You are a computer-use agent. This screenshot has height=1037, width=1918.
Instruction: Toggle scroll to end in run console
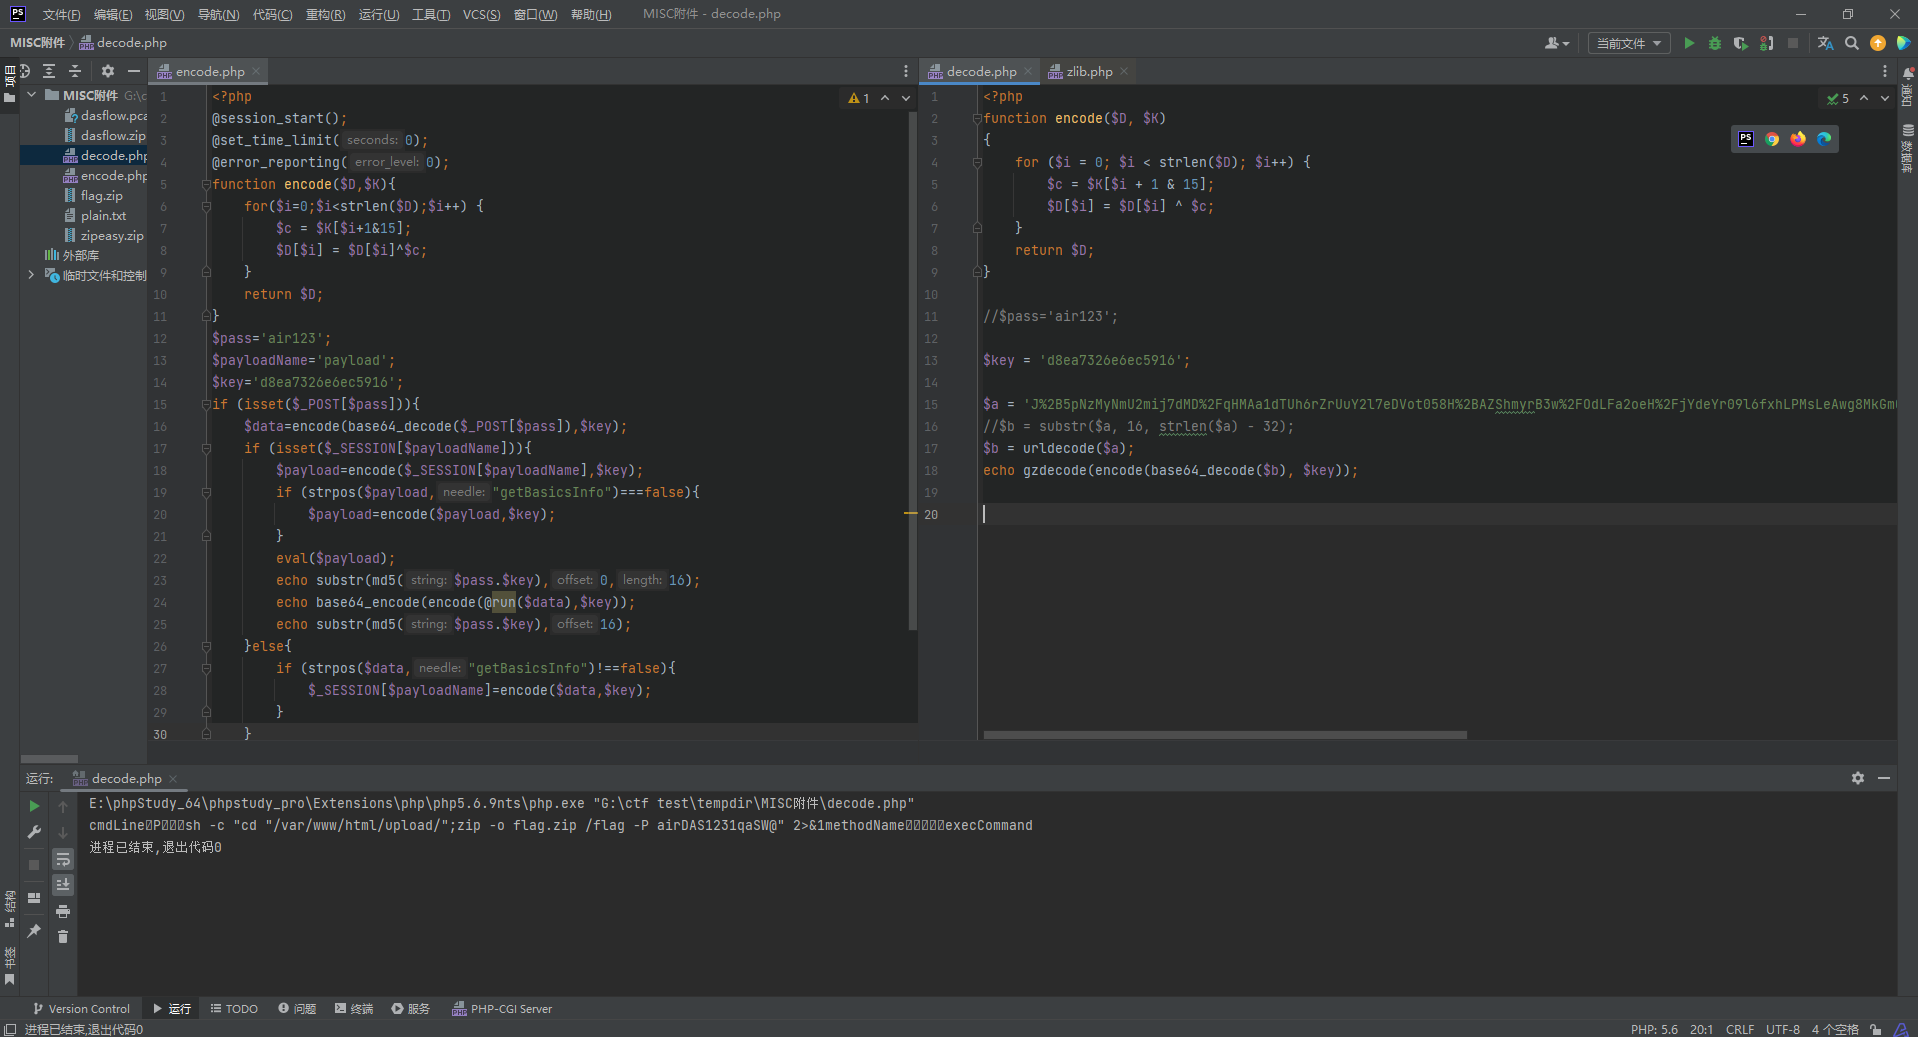pyautogui.click(x=63, y=885)
